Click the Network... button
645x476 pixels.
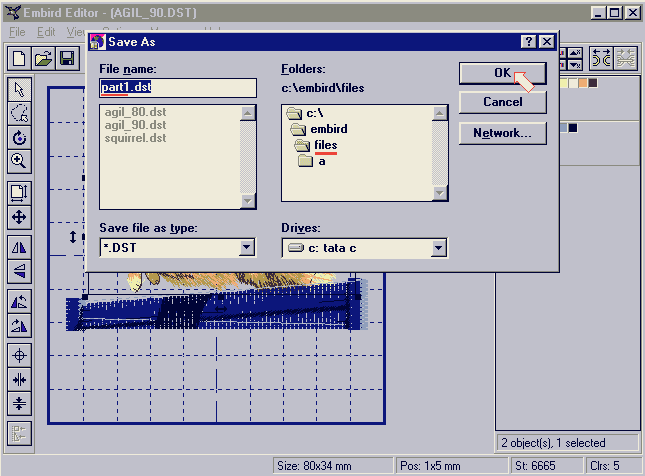pos(502,132)
